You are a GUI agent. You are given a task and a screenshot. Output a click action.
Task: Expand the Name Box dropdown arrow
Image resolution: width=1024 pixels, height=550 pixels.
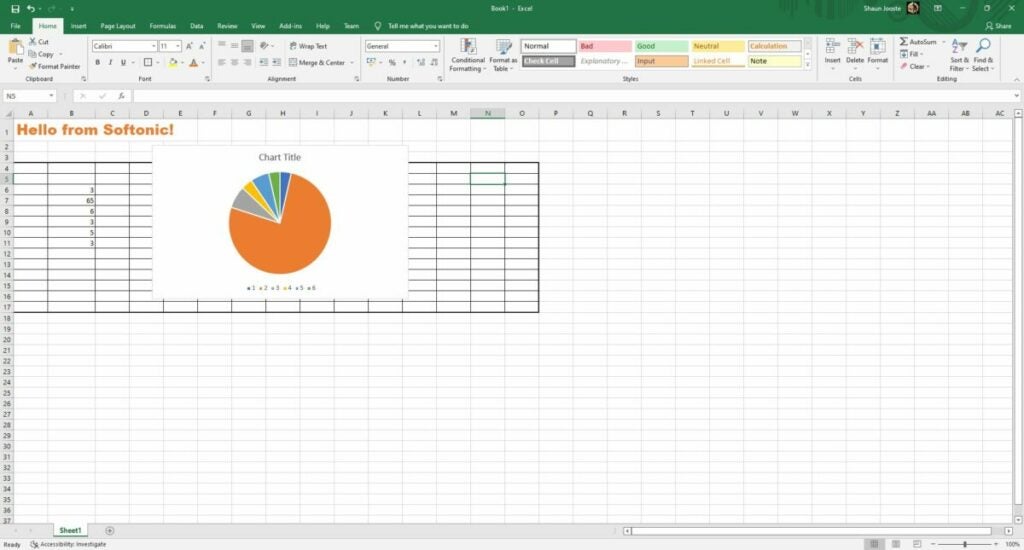pos(51,96)
